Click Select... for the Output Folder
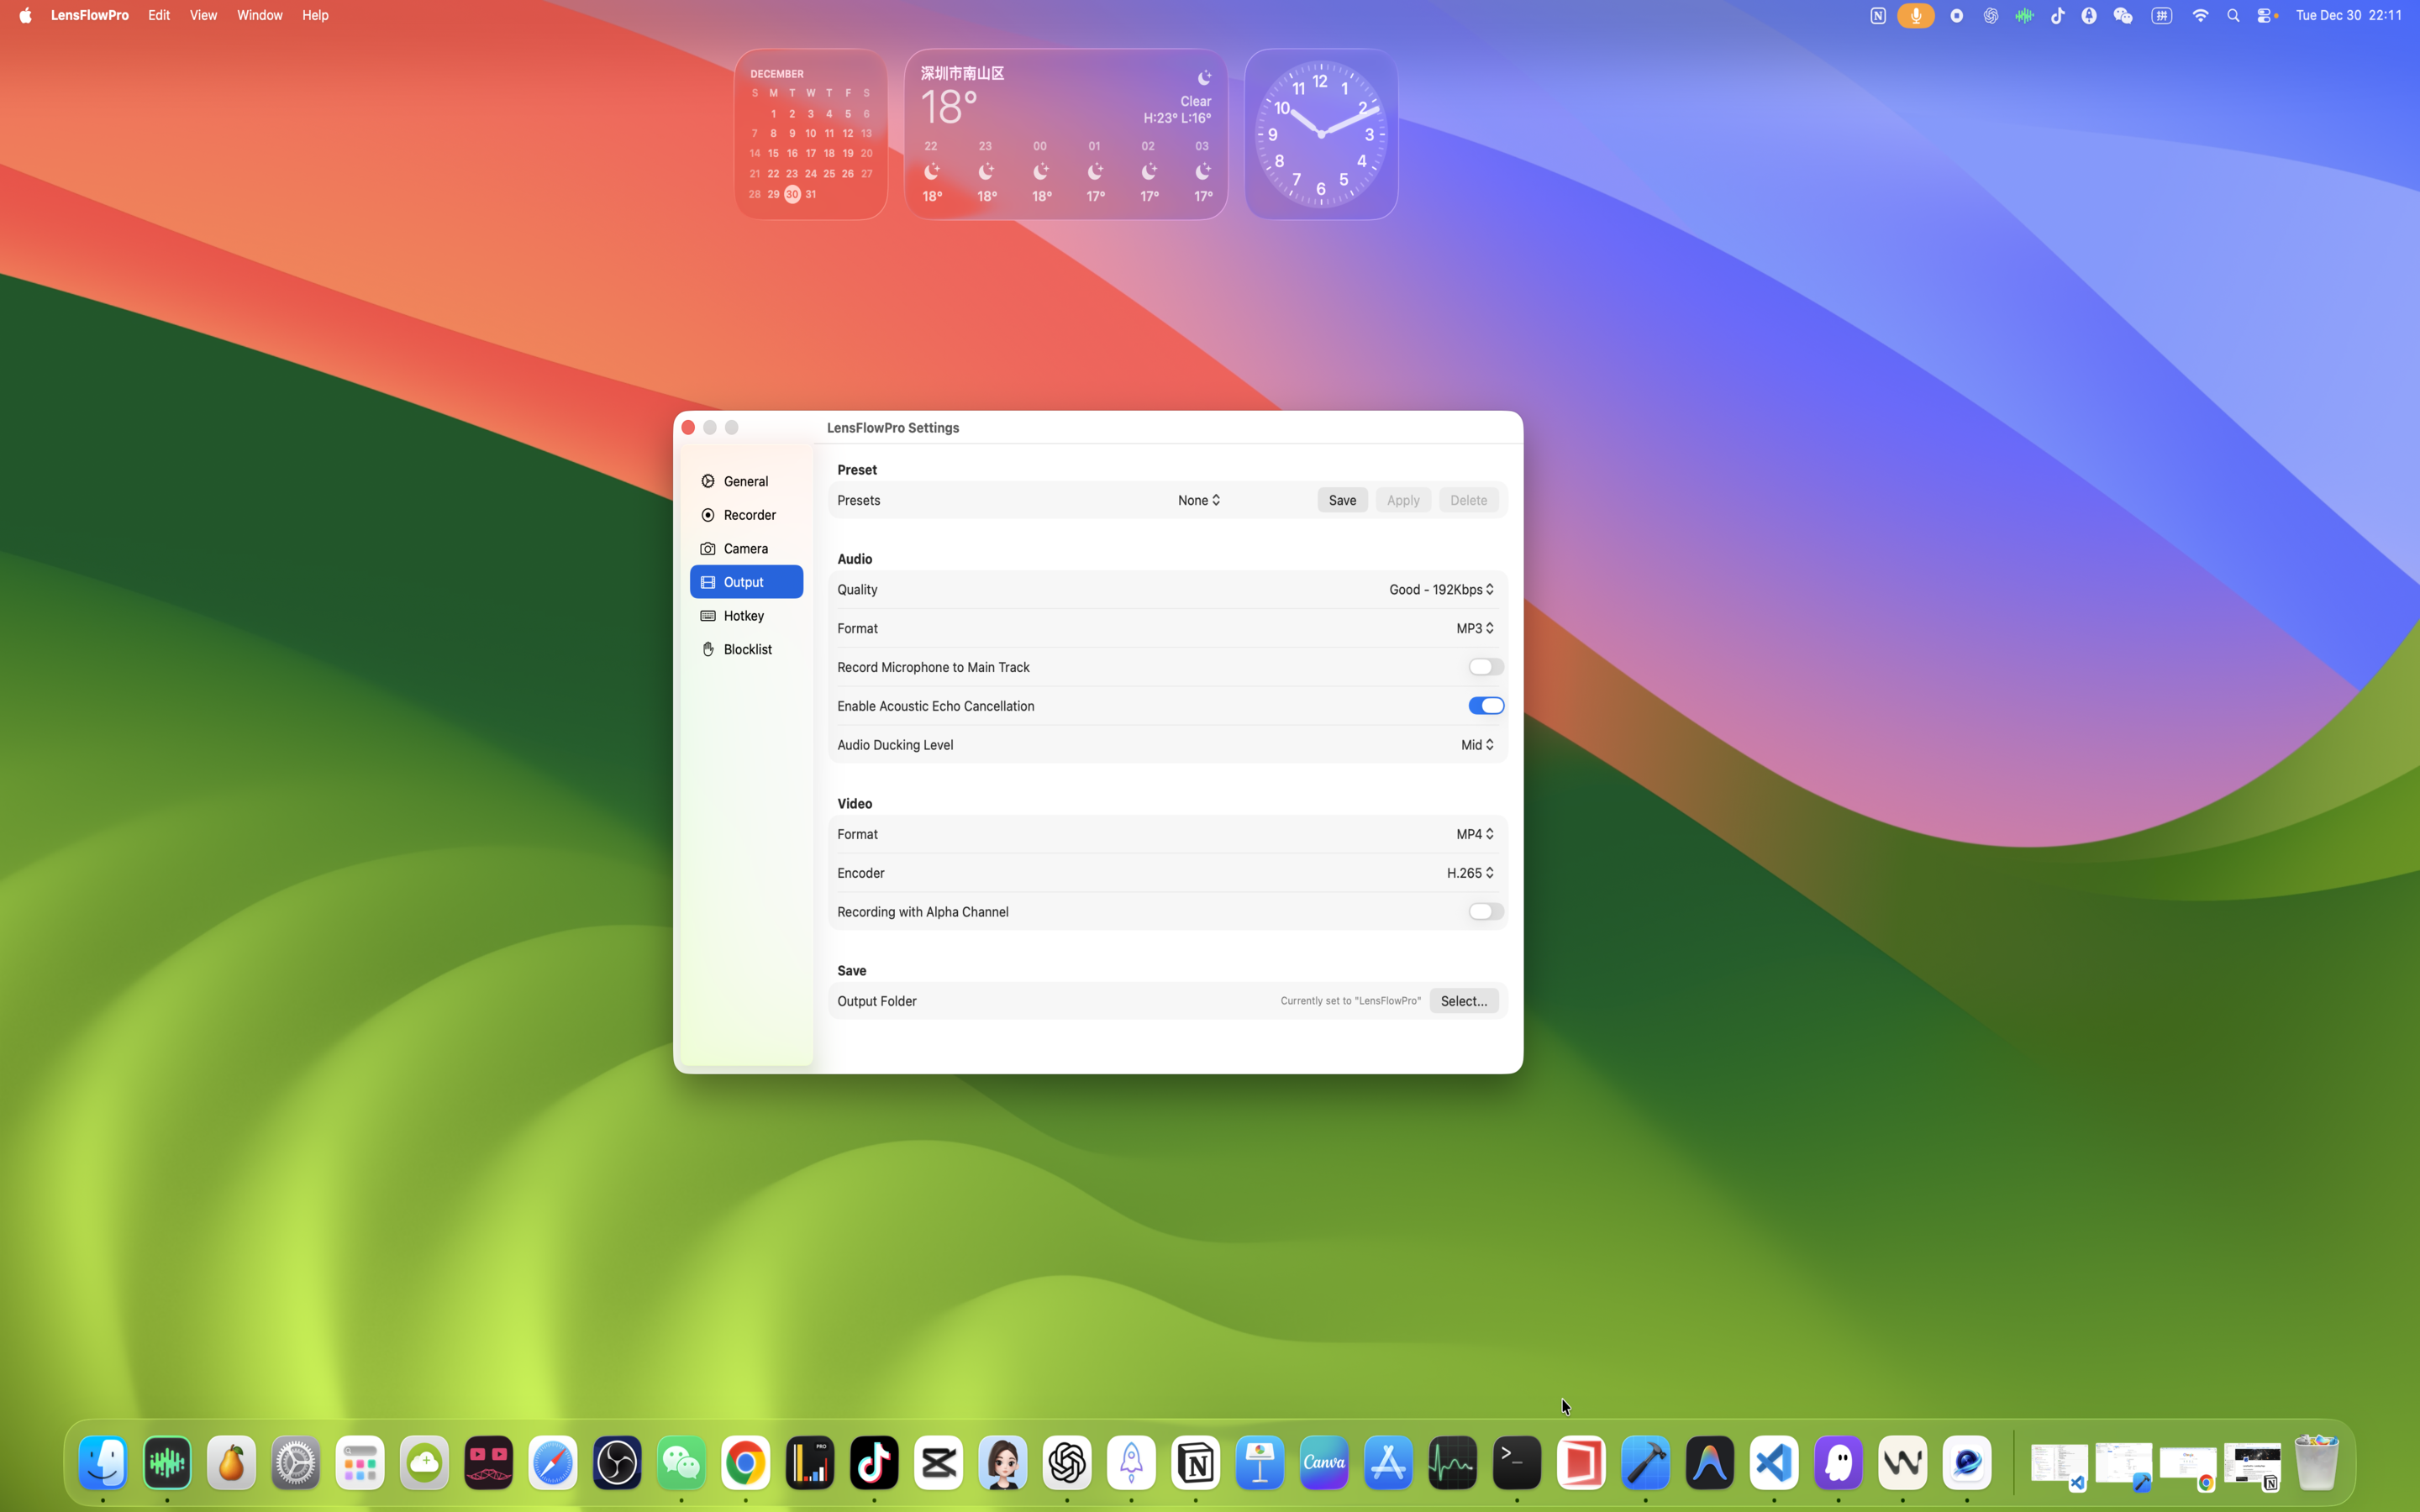This screenshot has height=1512, width=2420. point(1463,1001)
